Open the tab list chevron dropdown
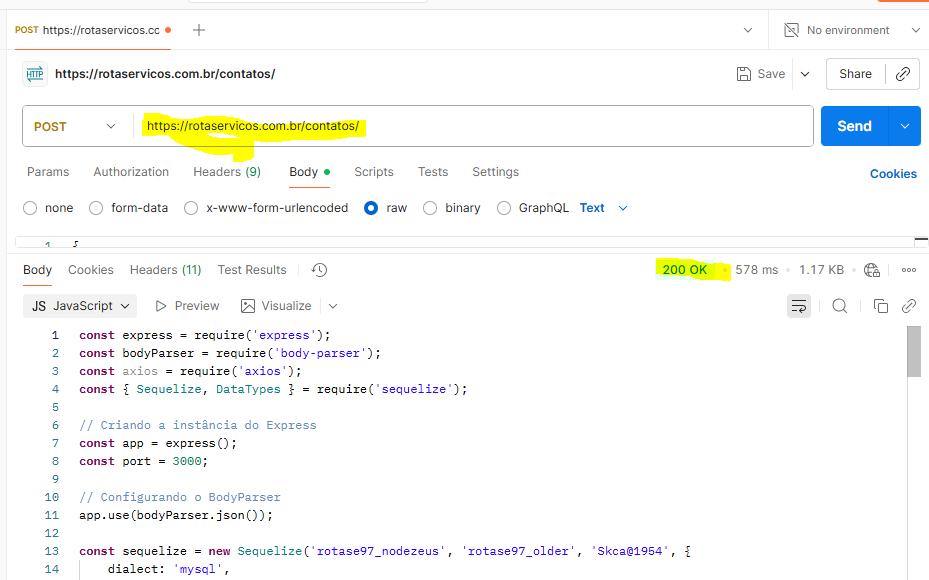Viewport: 929px width, 580px height. pos(748,30)
